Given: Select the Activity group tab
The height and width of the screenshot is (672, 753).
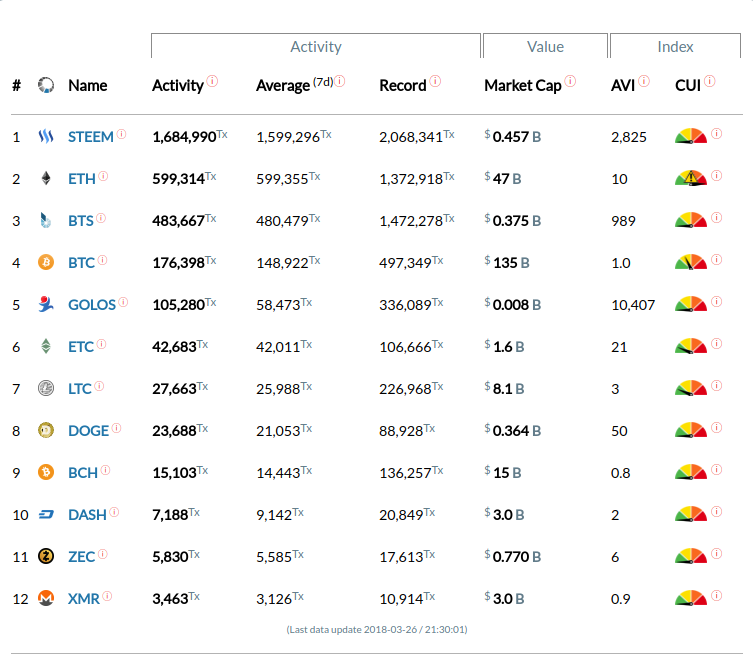Looking at the screenshot, I should [x=316, y=46].
